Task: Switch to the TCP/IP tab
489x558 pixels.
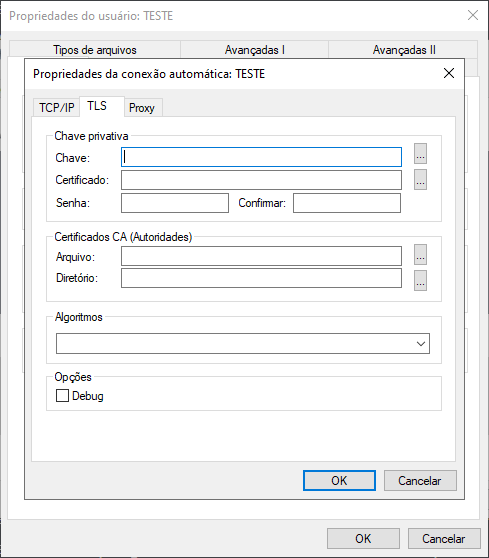Action: coord(57,107)
